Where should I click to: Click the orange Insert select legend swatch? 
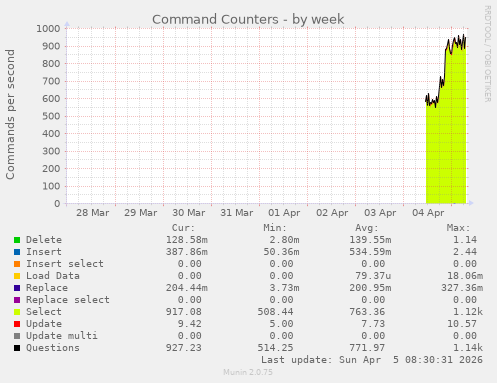click(x=17, y=264)
